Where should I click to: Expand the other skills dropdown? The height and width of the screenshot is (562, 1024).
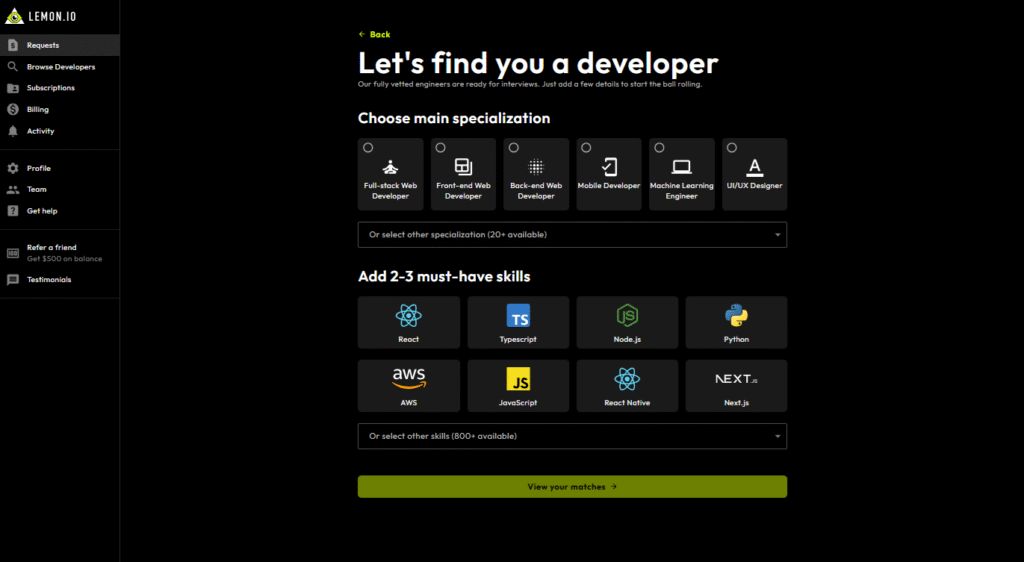[x=572, y=436]
